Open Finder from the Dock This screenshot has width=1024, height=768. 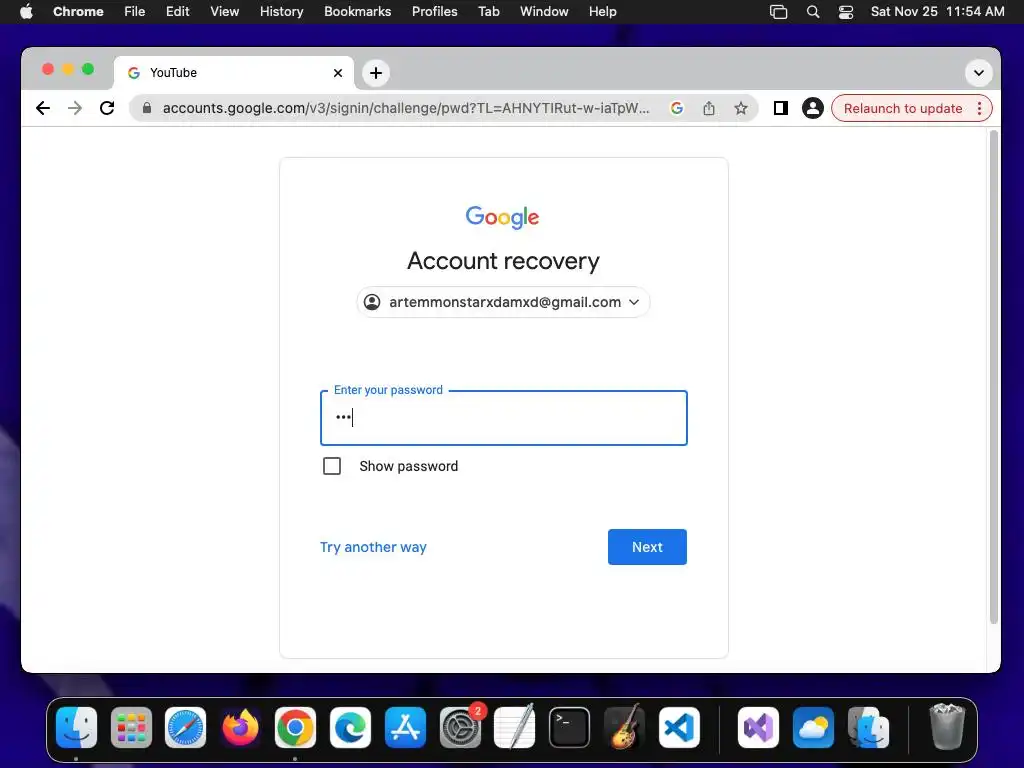tap(76, 728)
